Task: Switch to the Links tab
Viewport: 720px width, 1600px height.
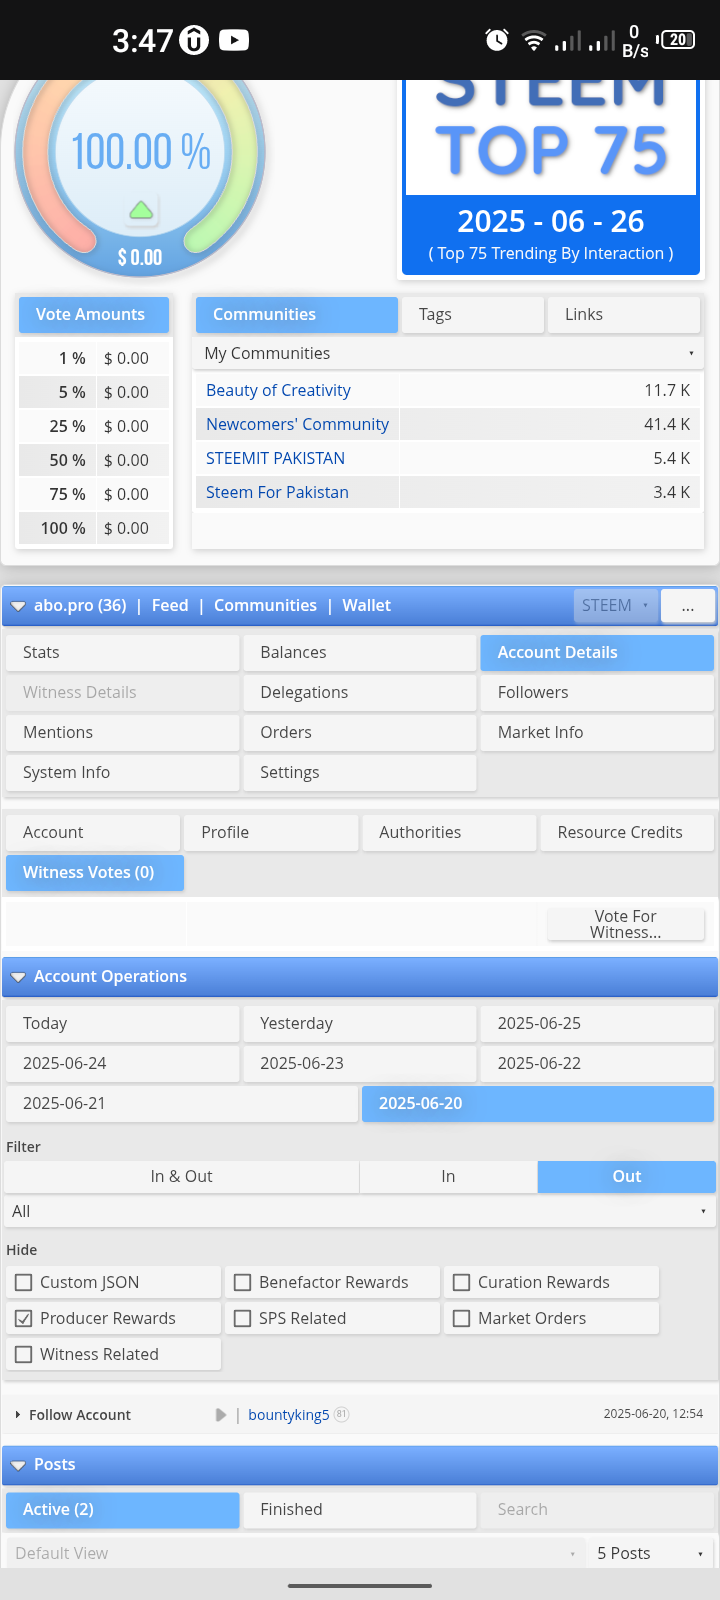Action: (624, 314)
